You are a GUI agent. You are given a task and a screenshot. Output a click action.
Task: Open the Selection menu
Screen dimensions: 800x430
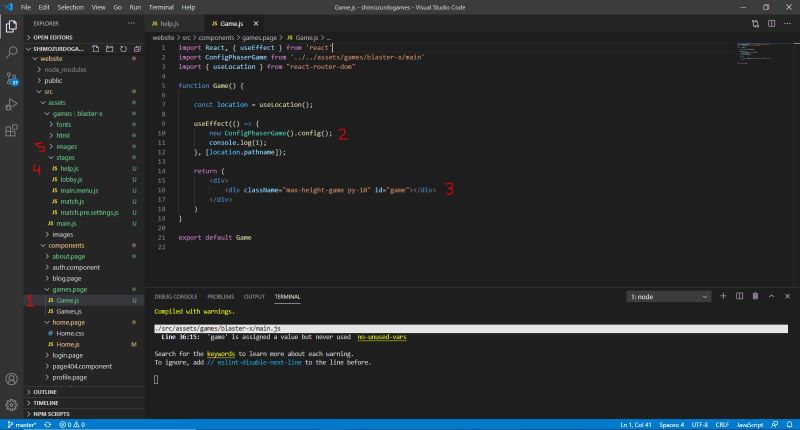(x=70, y=7)
